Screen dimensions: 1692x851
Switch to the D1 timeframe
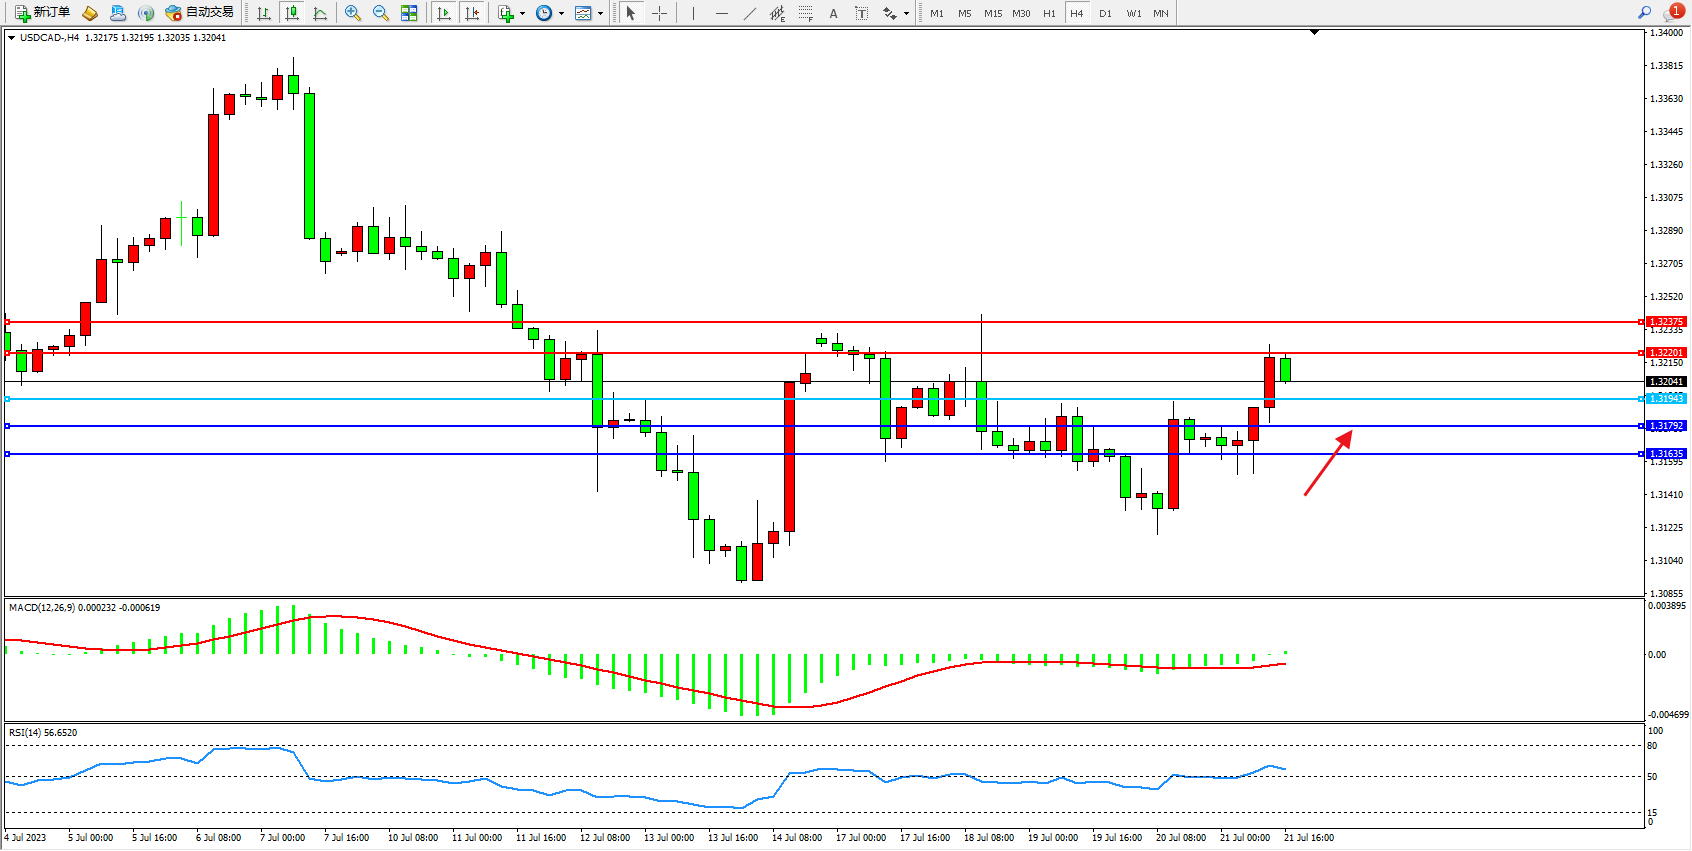click(x=1105, y=13)
